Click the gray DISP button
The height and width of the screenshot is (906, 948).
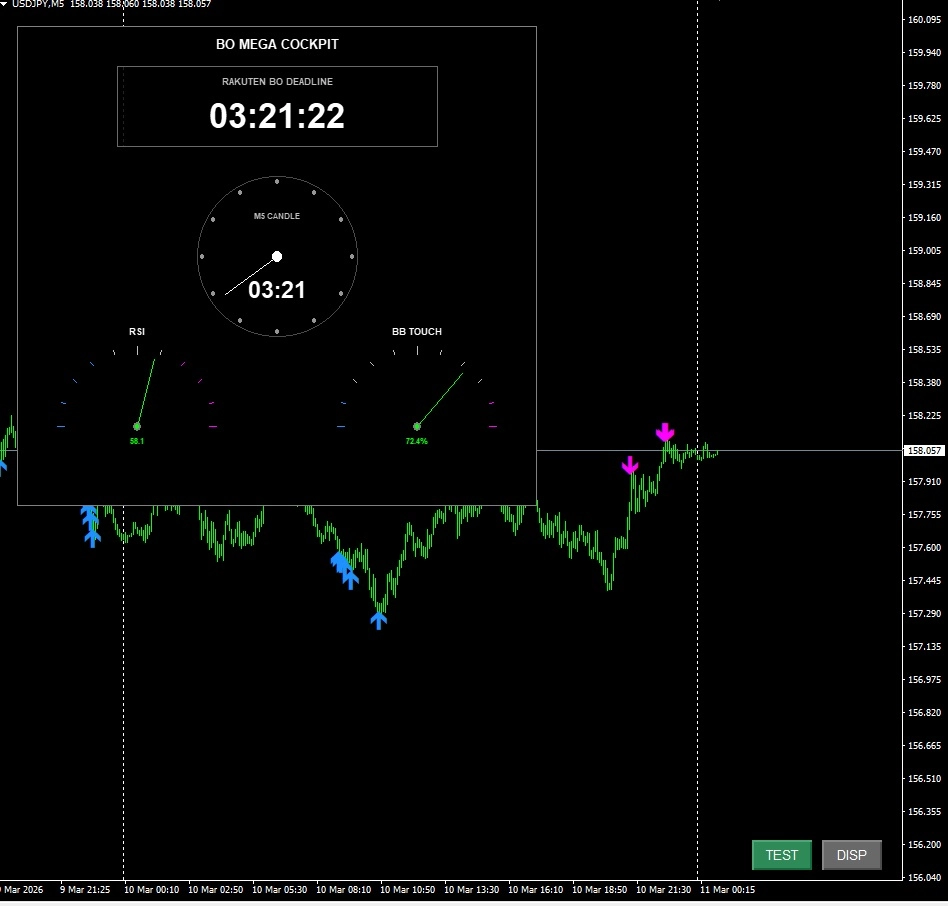point(851,855)
